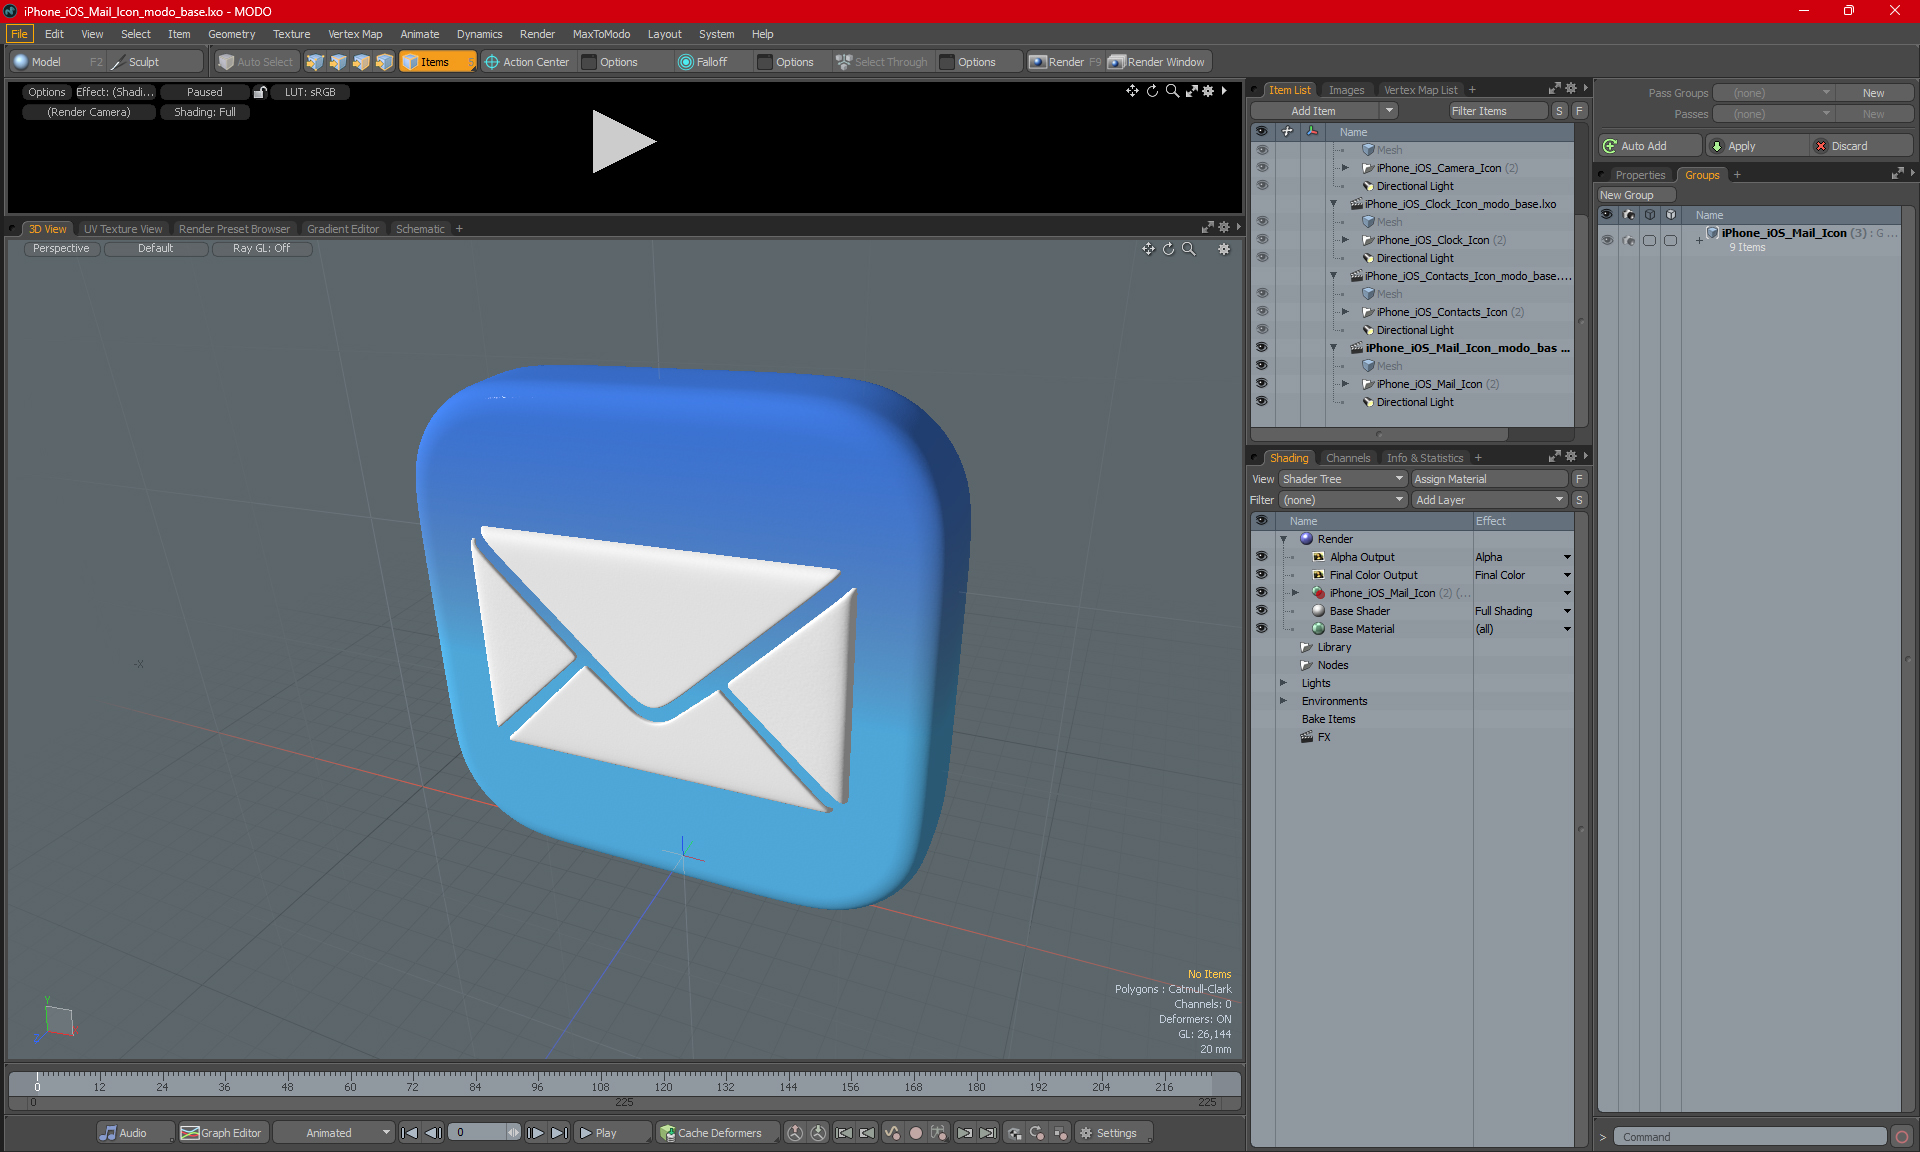
Task: Open Shader Tree view dropdown
Action: [1343, 479]
